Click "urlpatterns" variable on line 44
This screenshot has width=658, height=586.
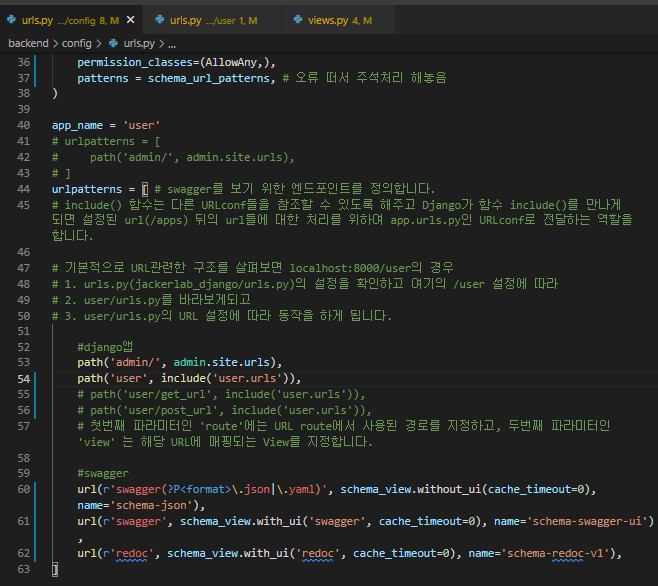87,189
